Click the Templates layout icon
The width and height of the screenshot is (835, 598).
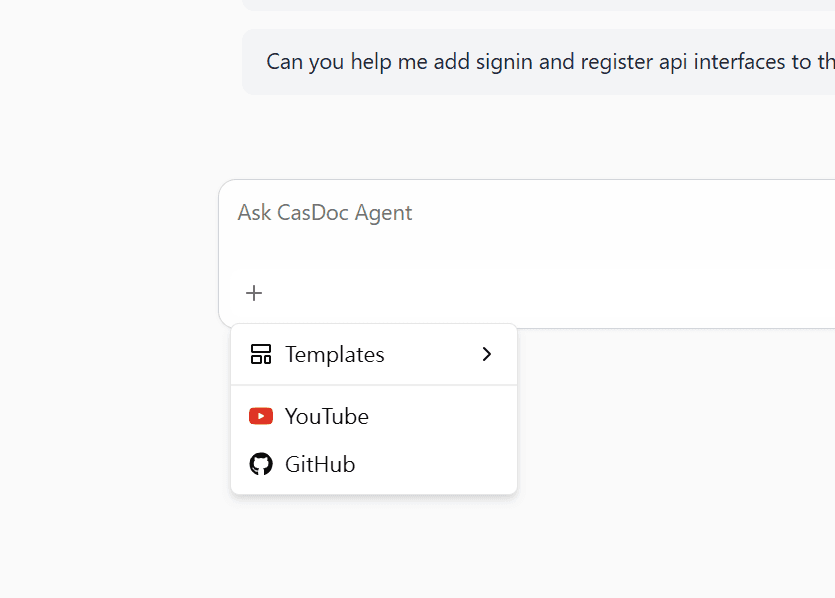coord(261,354)
